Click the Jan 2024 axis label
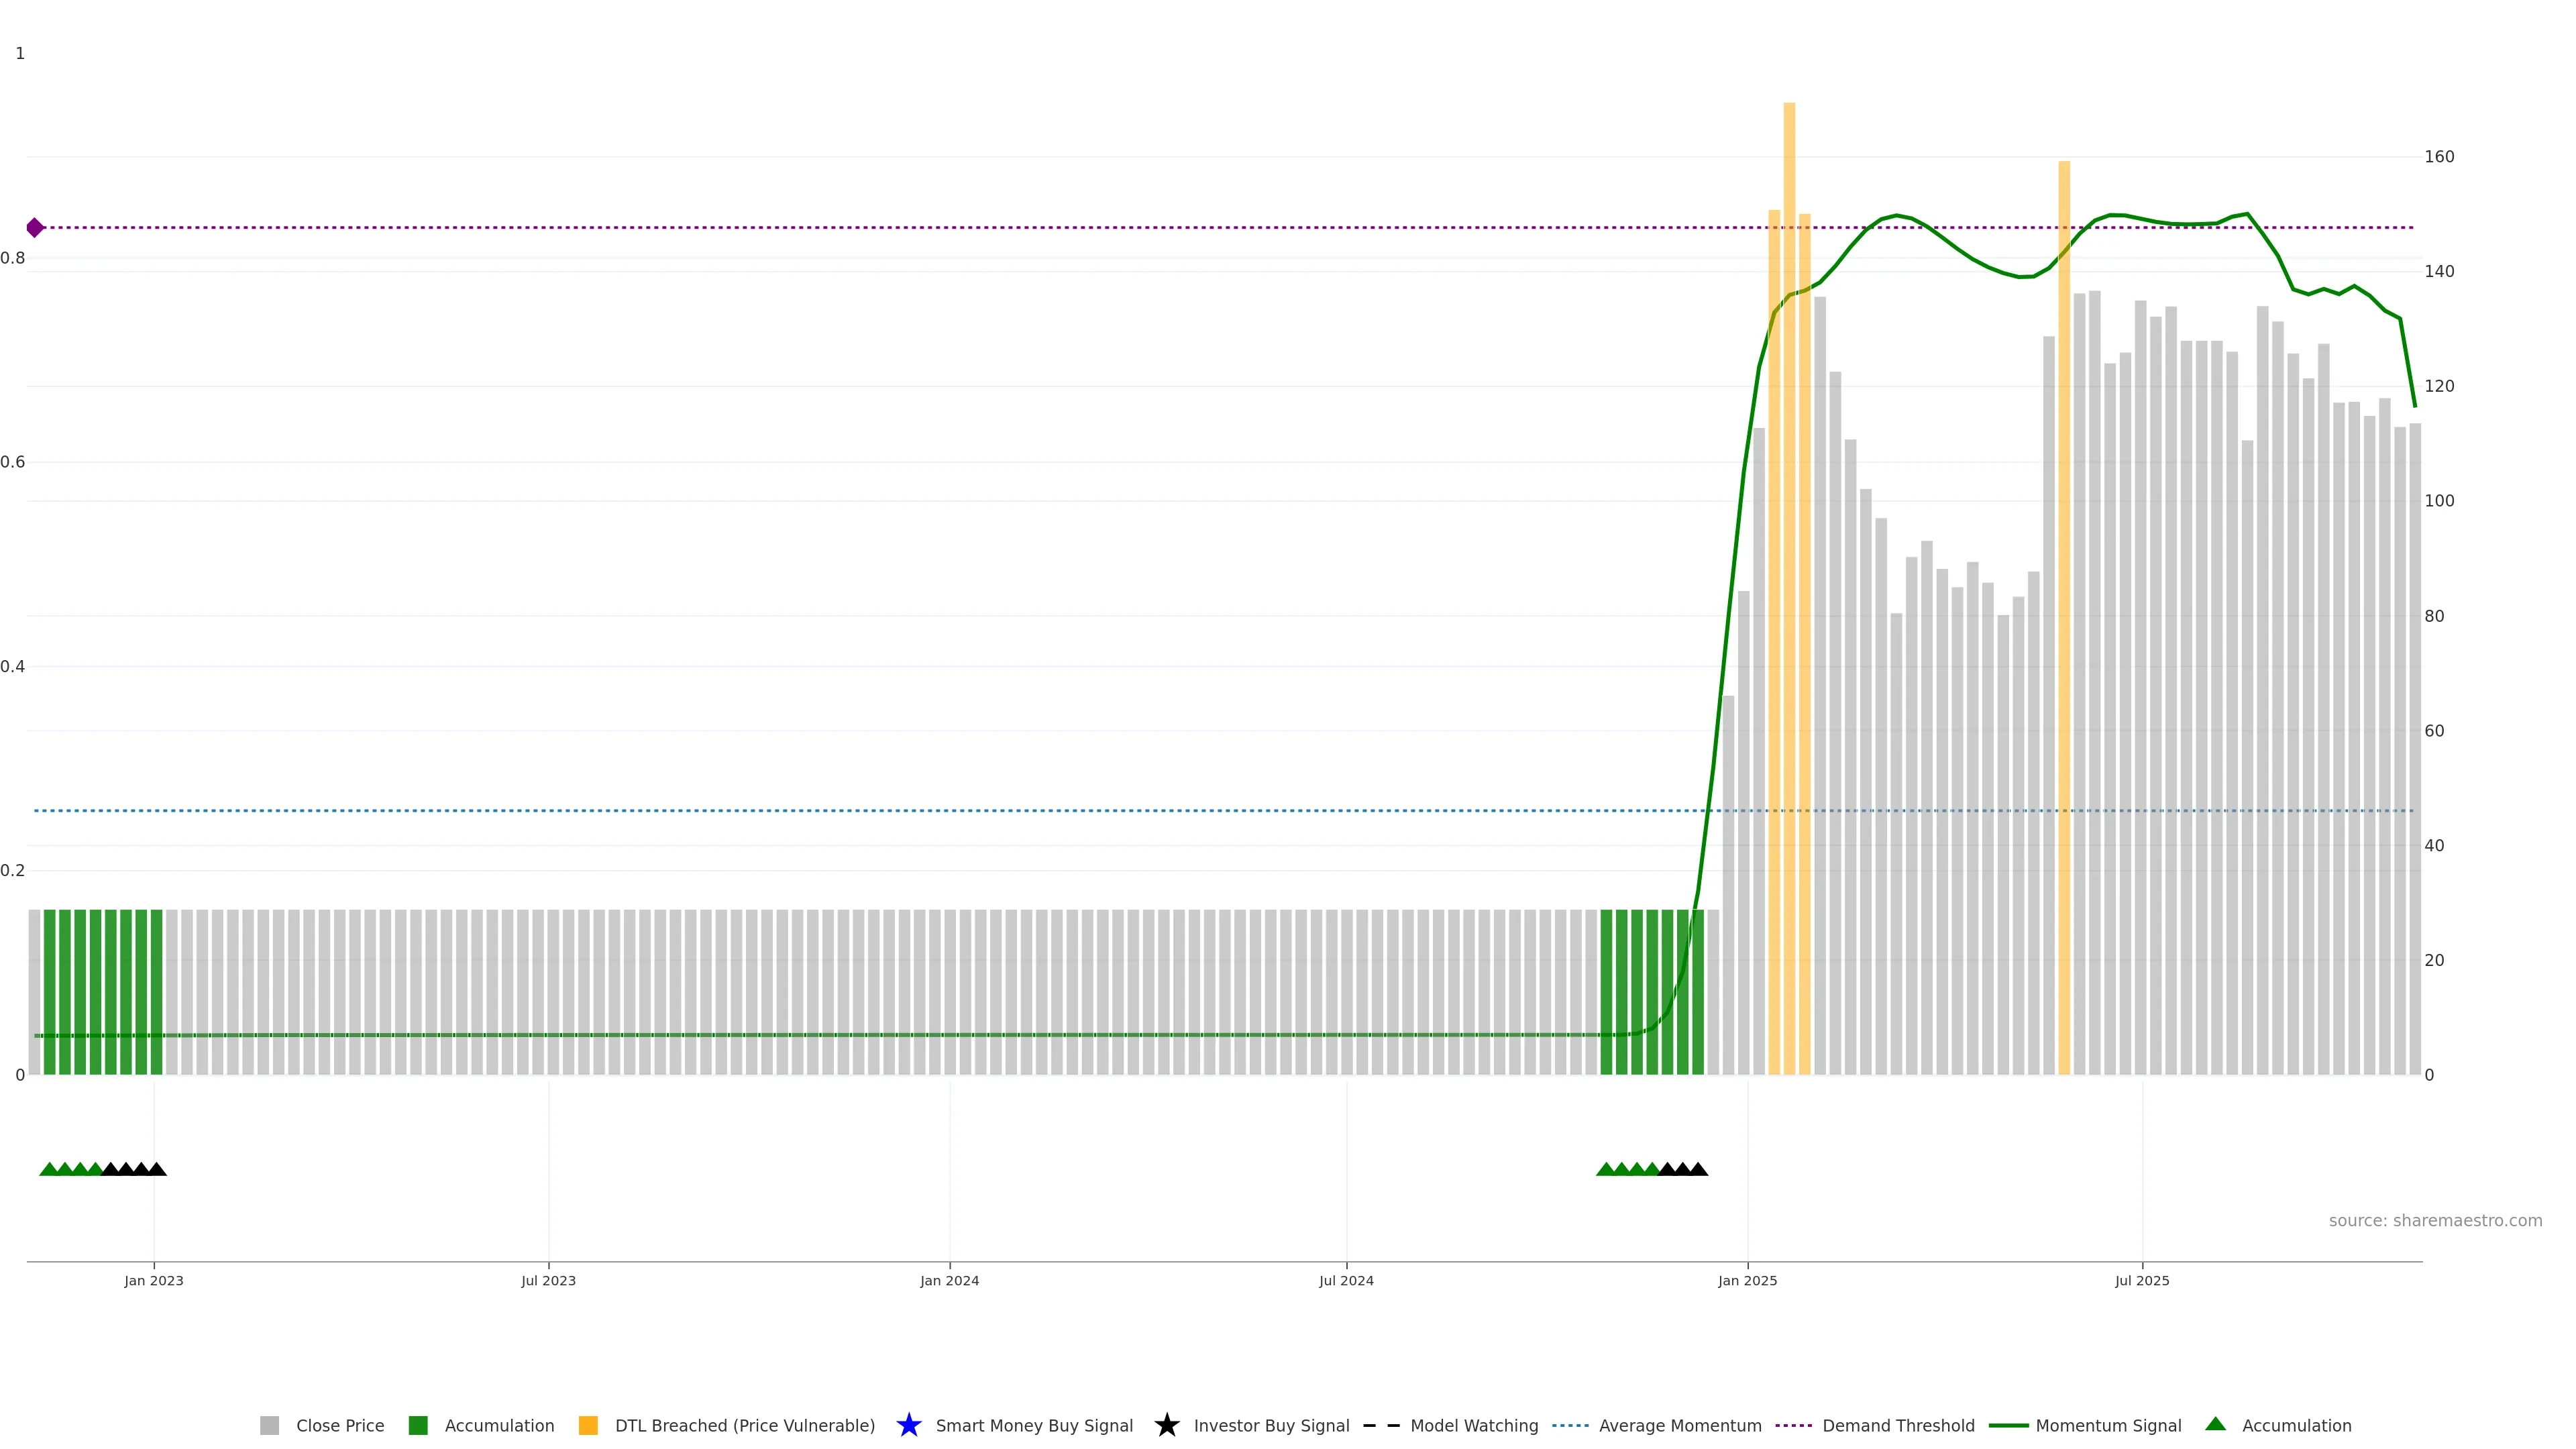The image size is (2576, 1449). 949,1280
